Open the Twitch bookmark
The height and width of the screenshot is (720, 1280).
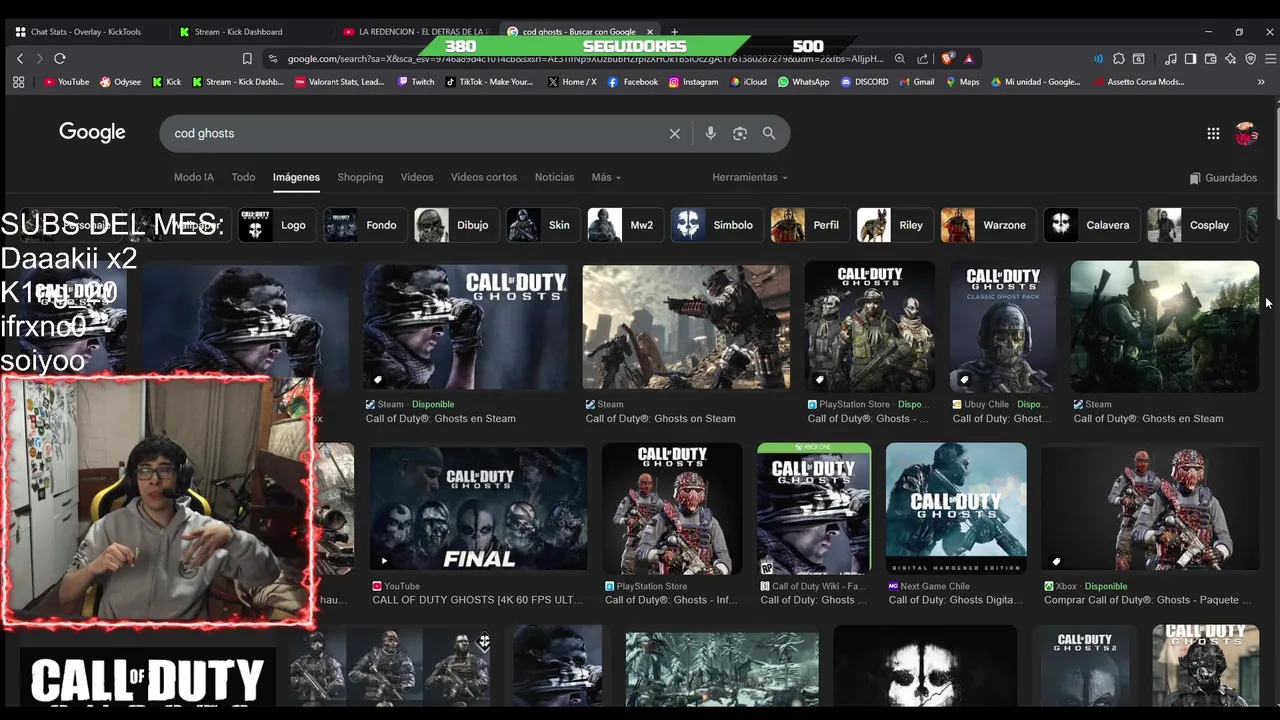tap(416, 82)
